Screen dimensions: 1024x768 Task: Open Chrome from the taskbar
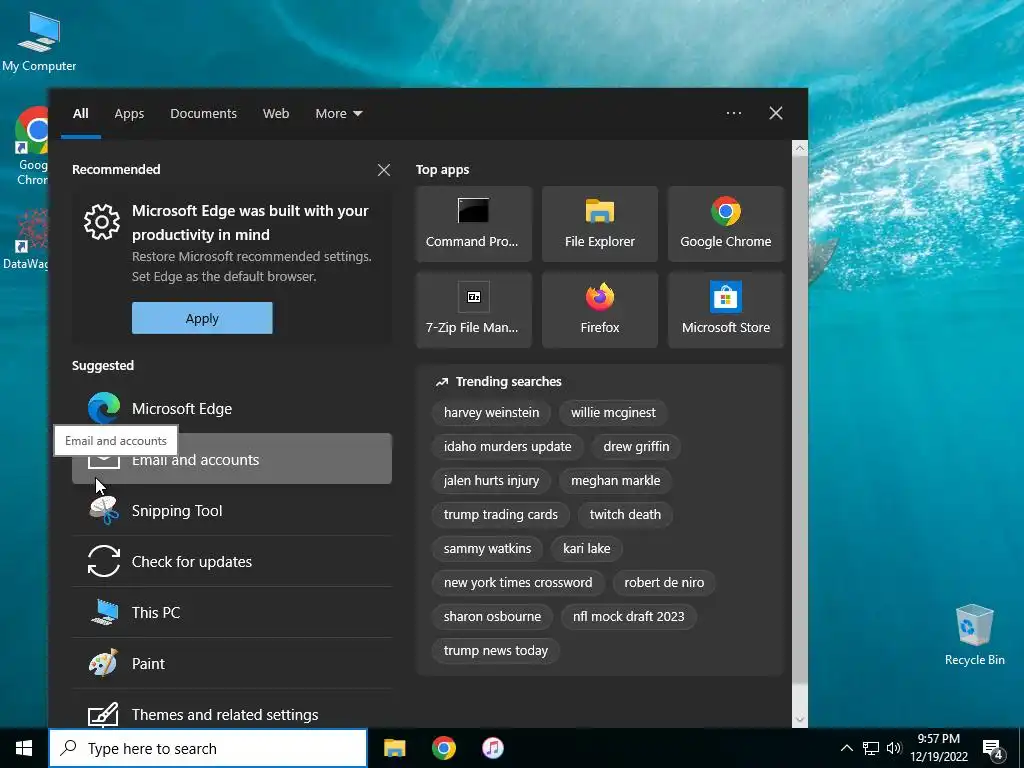click(x=443, y=748)
